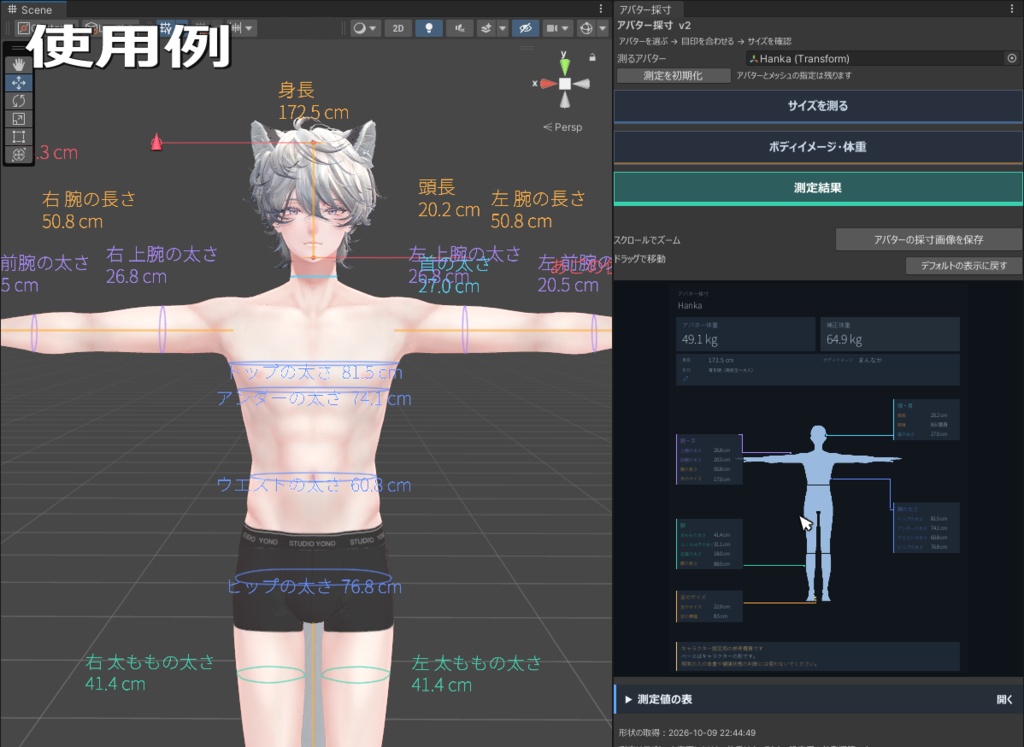Screen dimensions: 1024x747
Task: Click the scene camera settings icon
Action: pos(552,28)
